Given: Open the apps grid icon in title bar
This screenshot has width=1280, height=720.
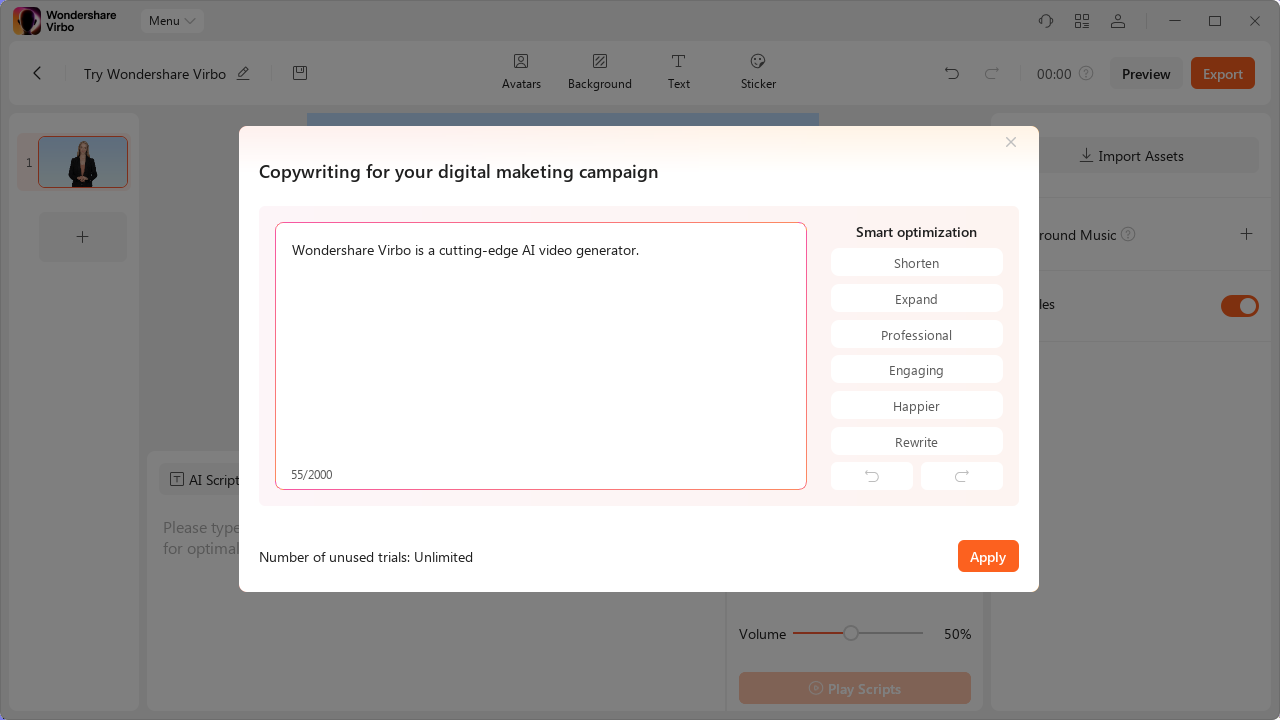Looking at the screenshot, I should coord(1082,21).
